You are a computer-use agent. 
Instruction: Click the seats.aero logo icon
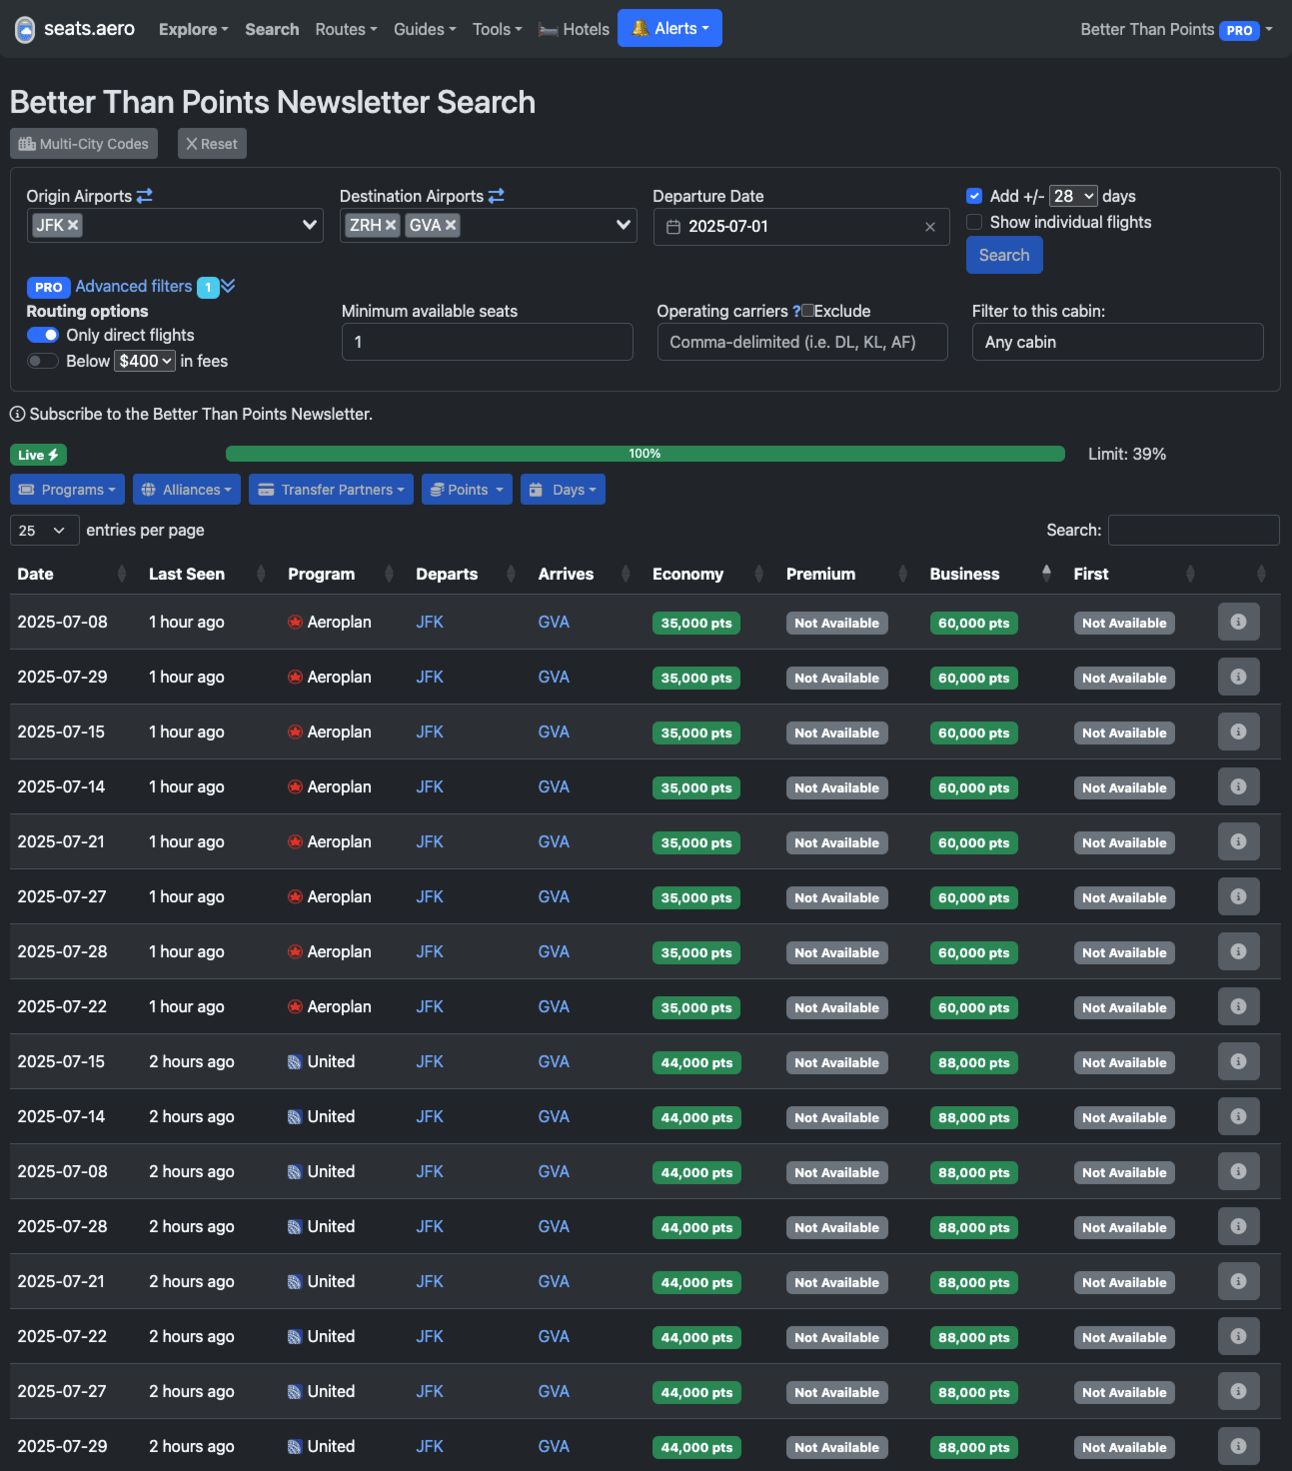25,30
